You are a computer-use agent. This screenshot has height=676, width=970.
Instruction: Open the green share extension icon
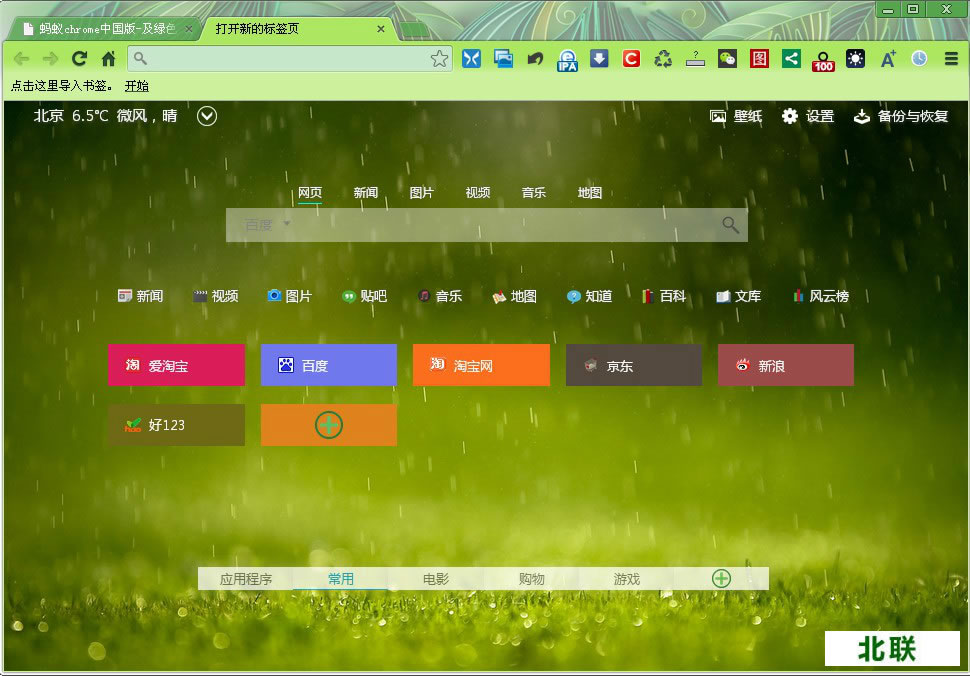click(x=791, y=59)
